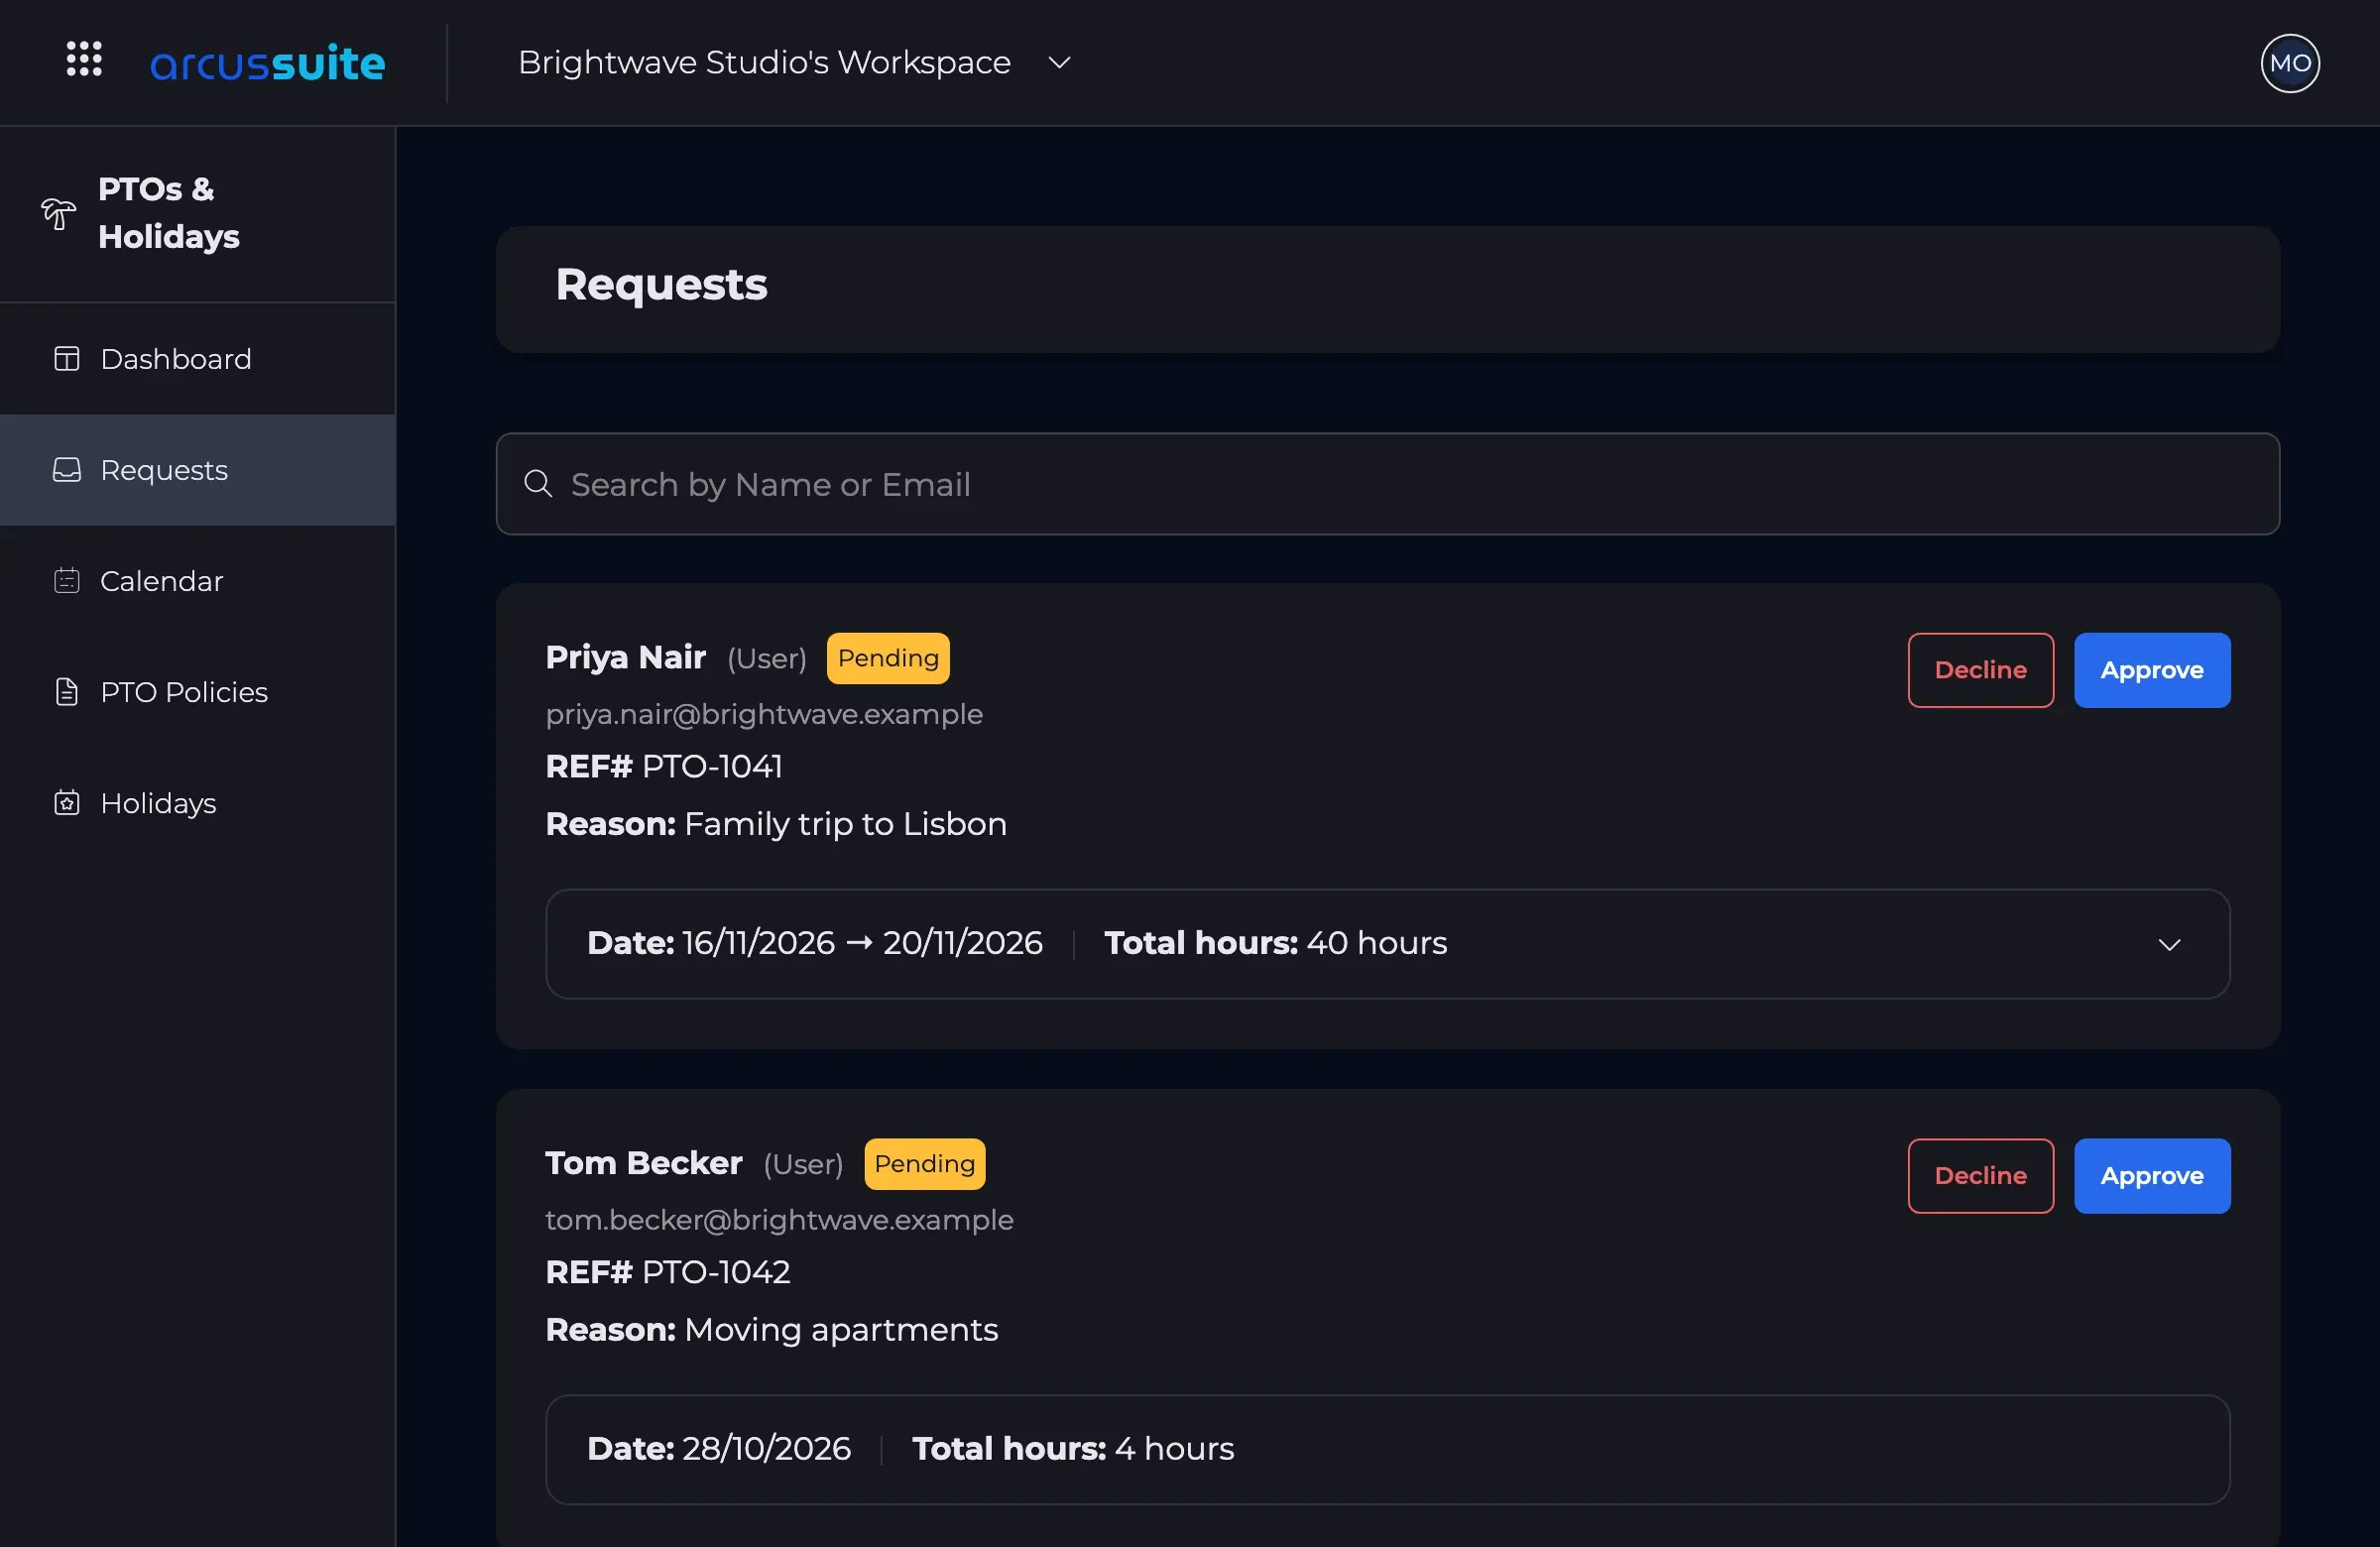Click the PTO Policies document icon

click(x=67, y=692)
